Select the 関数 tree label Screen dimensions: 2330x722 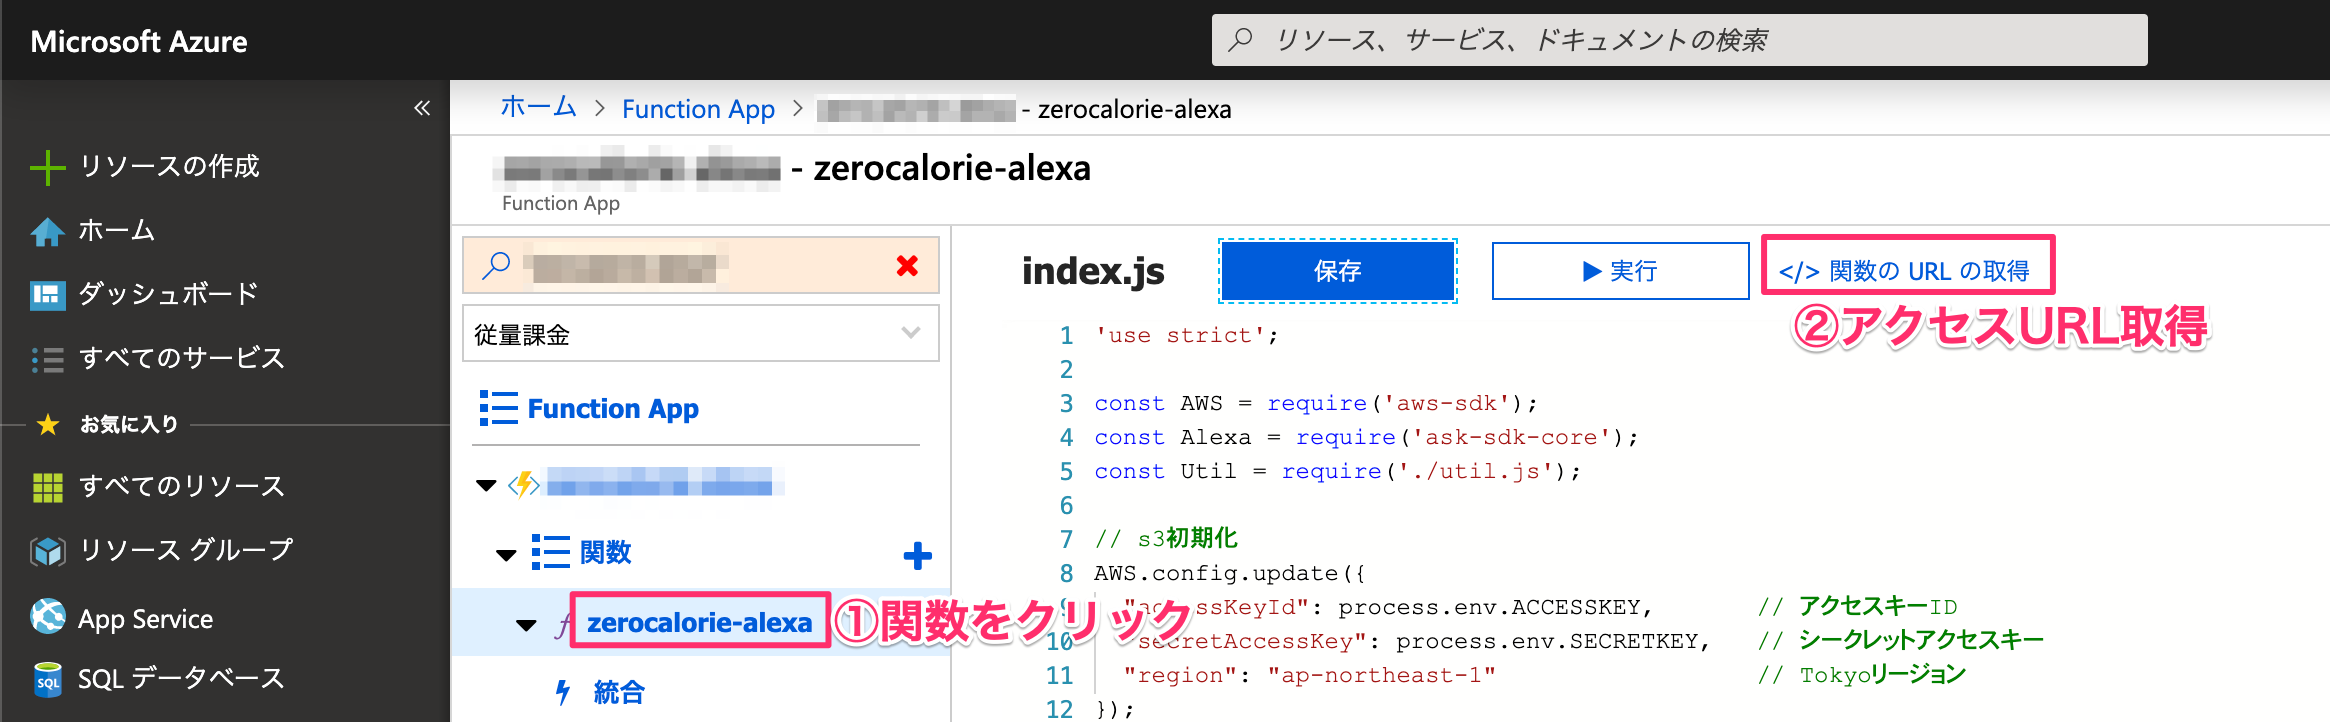pos(605,552)
